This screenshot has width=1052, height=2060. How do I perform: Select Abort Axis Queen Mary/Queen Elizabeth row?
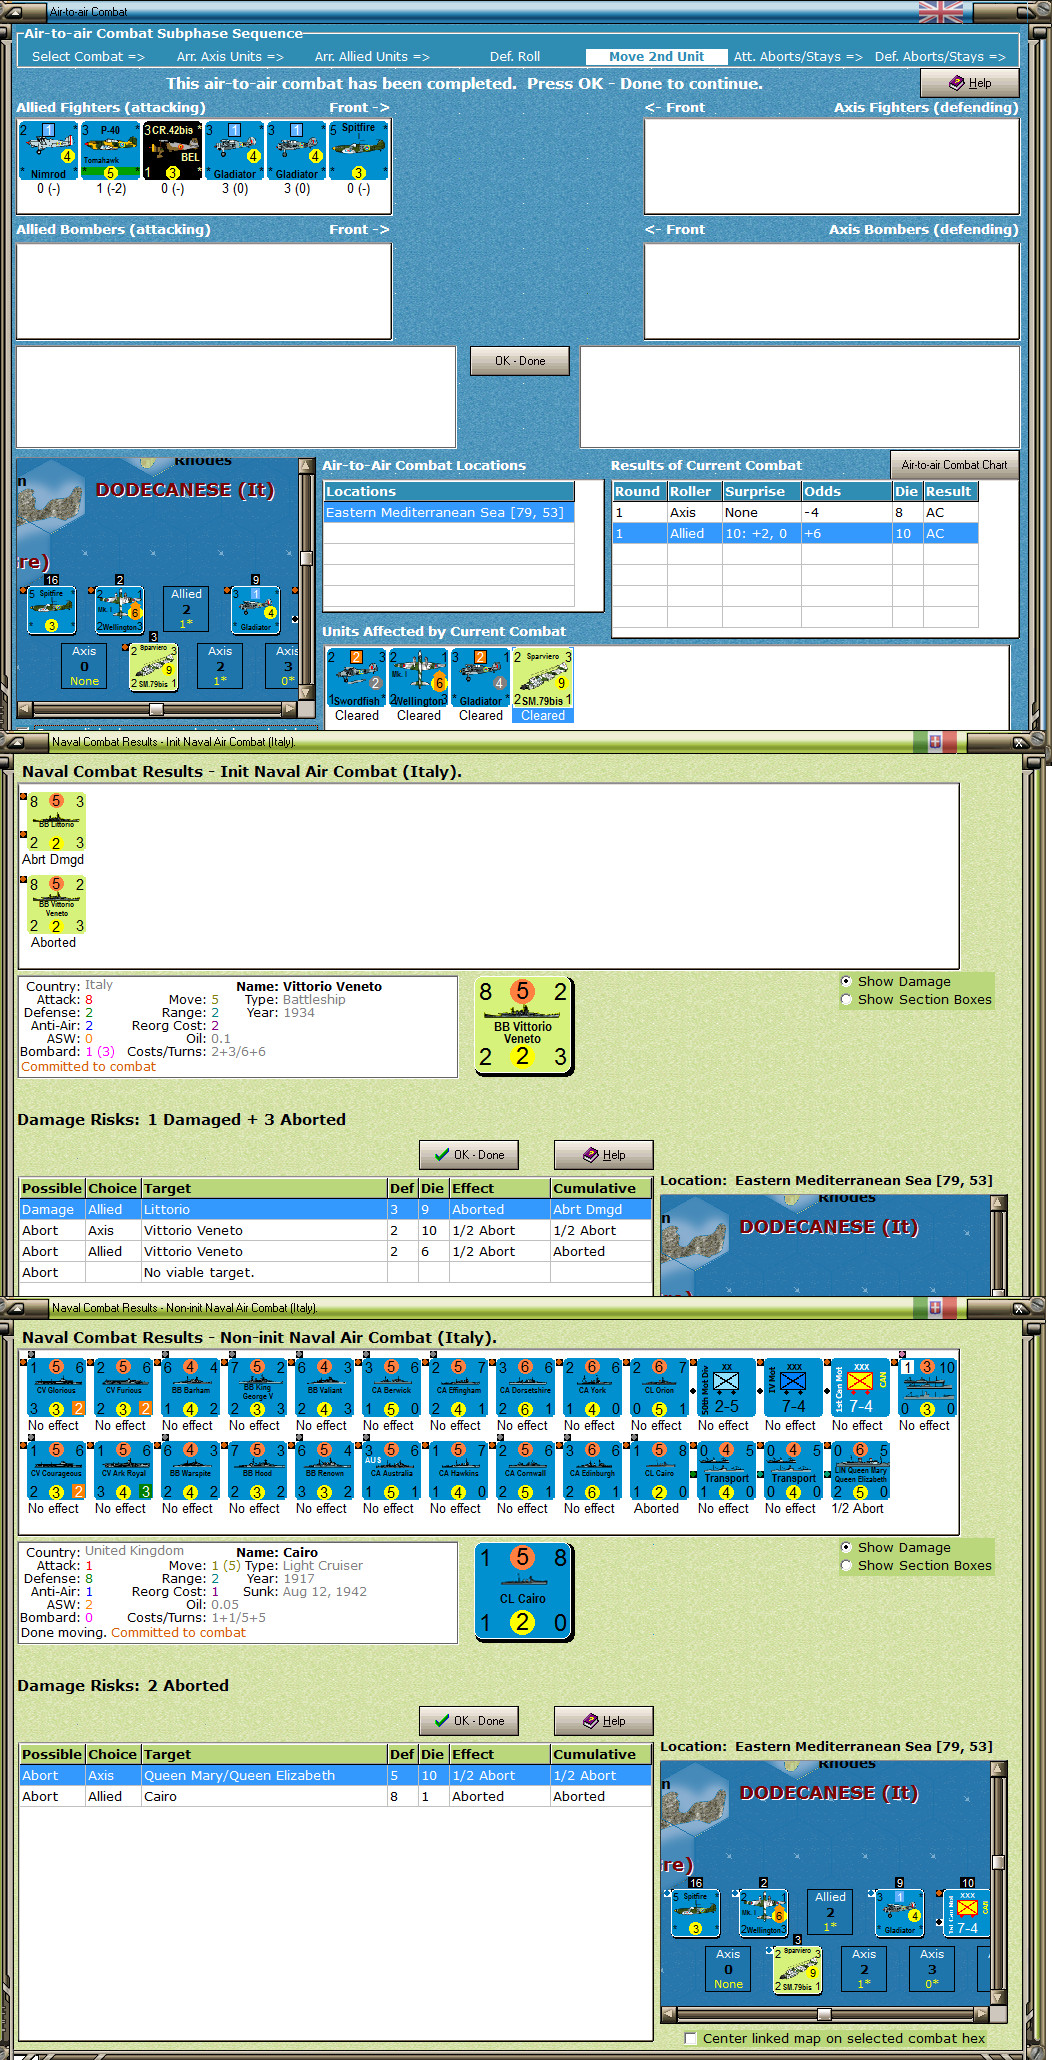[x=336, y=1776]
